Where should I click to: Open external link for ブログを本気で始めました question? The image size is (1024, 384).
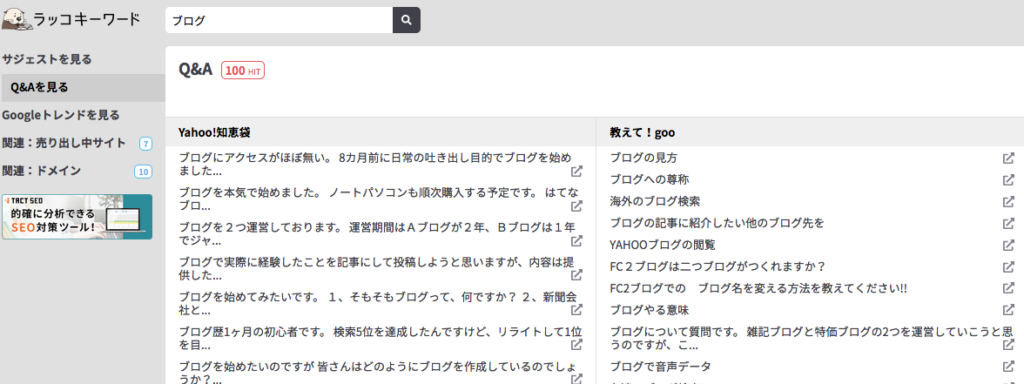pyautogui.click(x=577, y=206)
